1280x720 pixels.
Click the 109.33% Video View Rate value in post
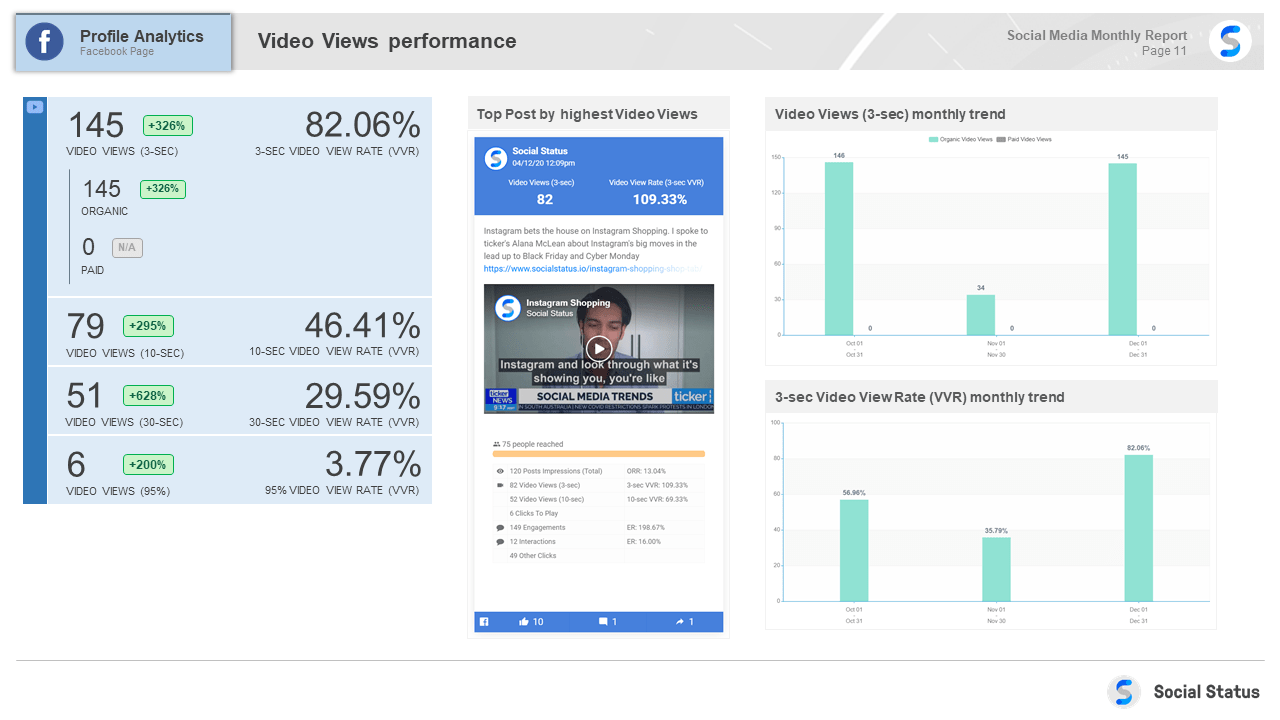coord(660,199)
